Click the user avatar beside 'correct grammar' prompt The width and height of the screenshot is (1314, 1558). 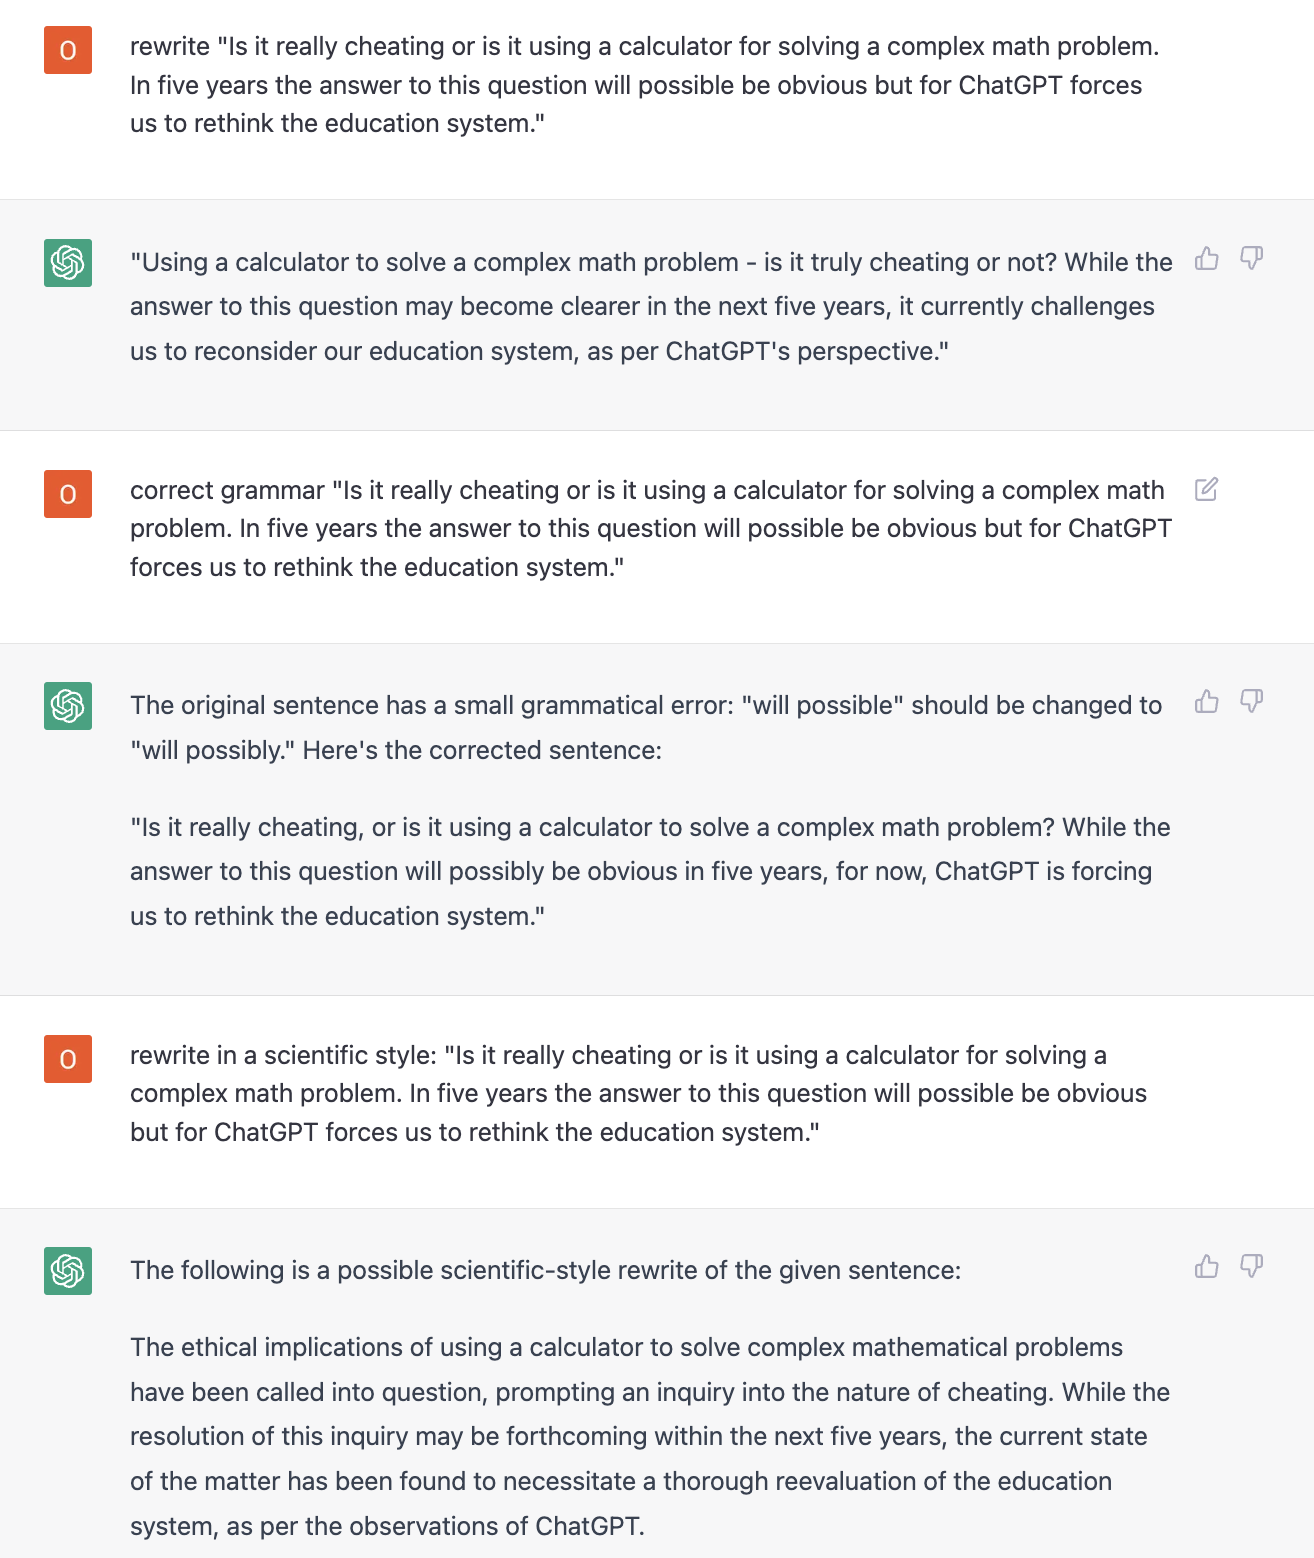point(68,494)
